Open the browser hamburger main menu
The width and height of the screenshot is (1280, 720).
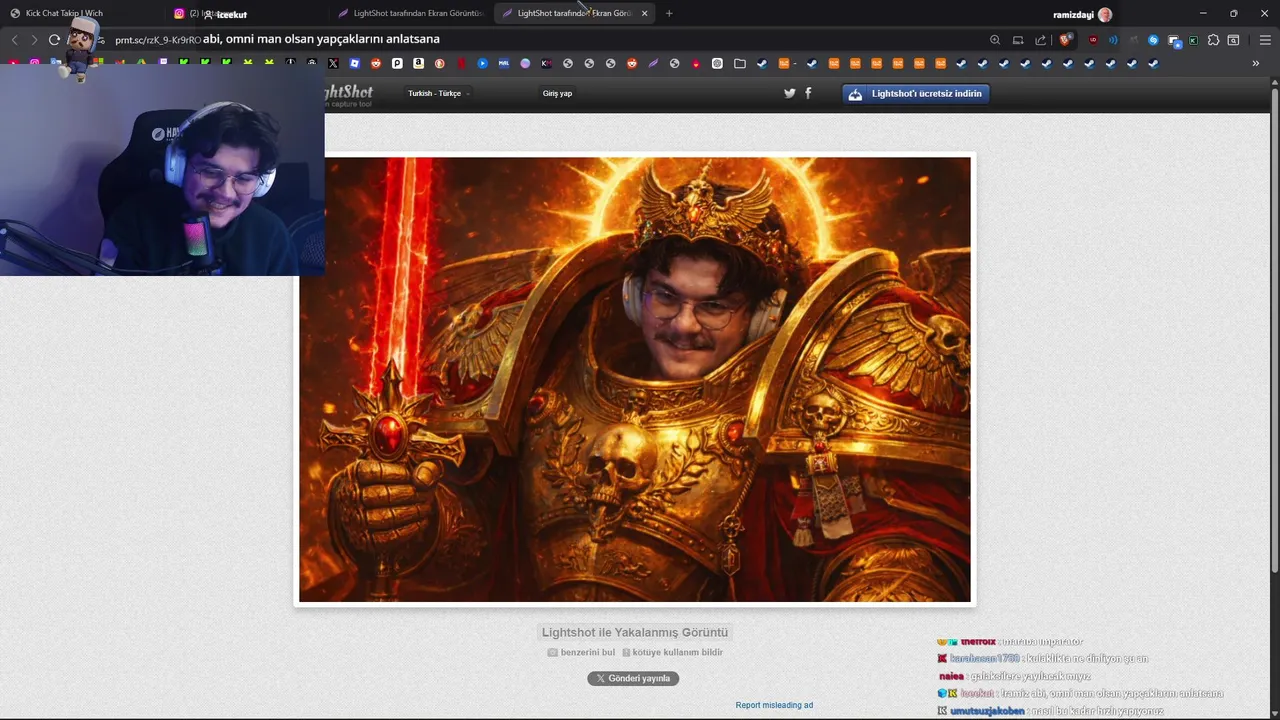1265,40
